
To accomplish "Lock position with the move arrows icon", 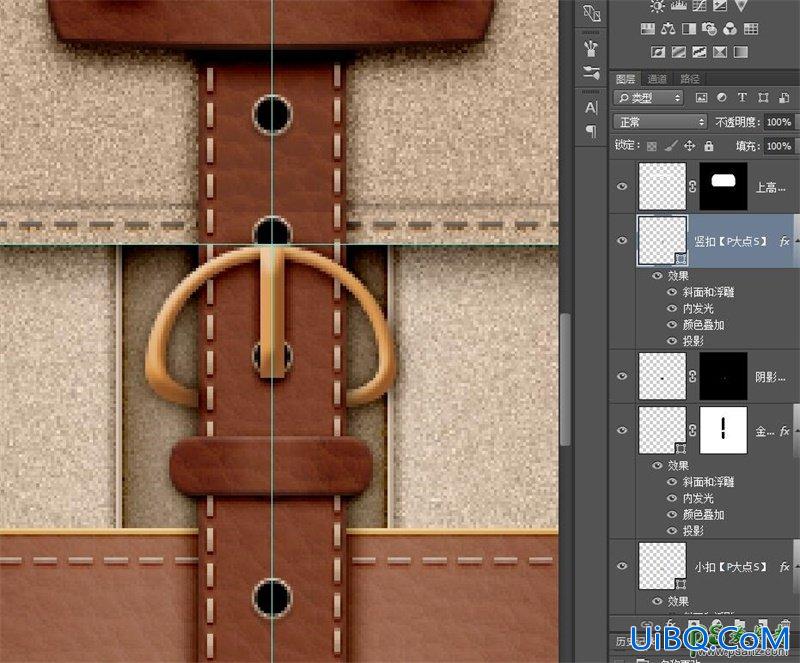I will point(689,146).
